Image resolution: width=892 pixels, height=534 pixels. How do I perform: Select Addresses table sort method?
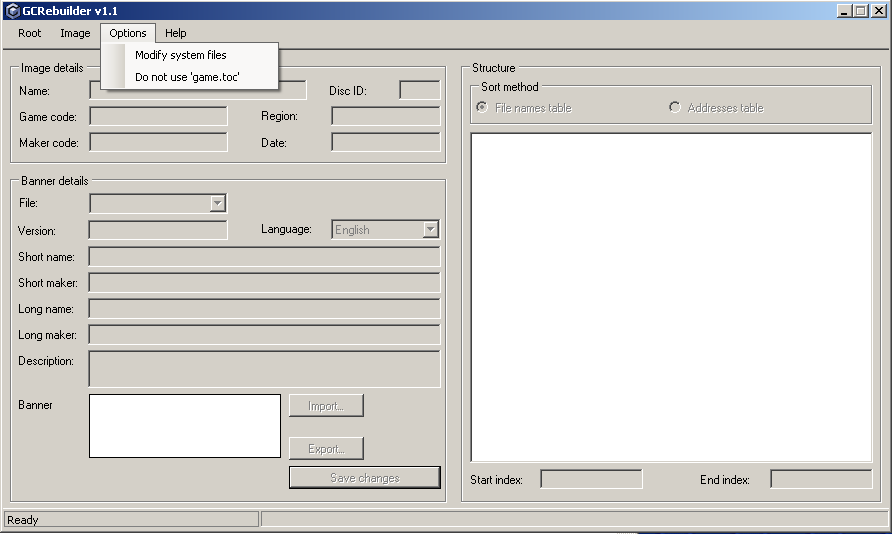pos(675,107)
